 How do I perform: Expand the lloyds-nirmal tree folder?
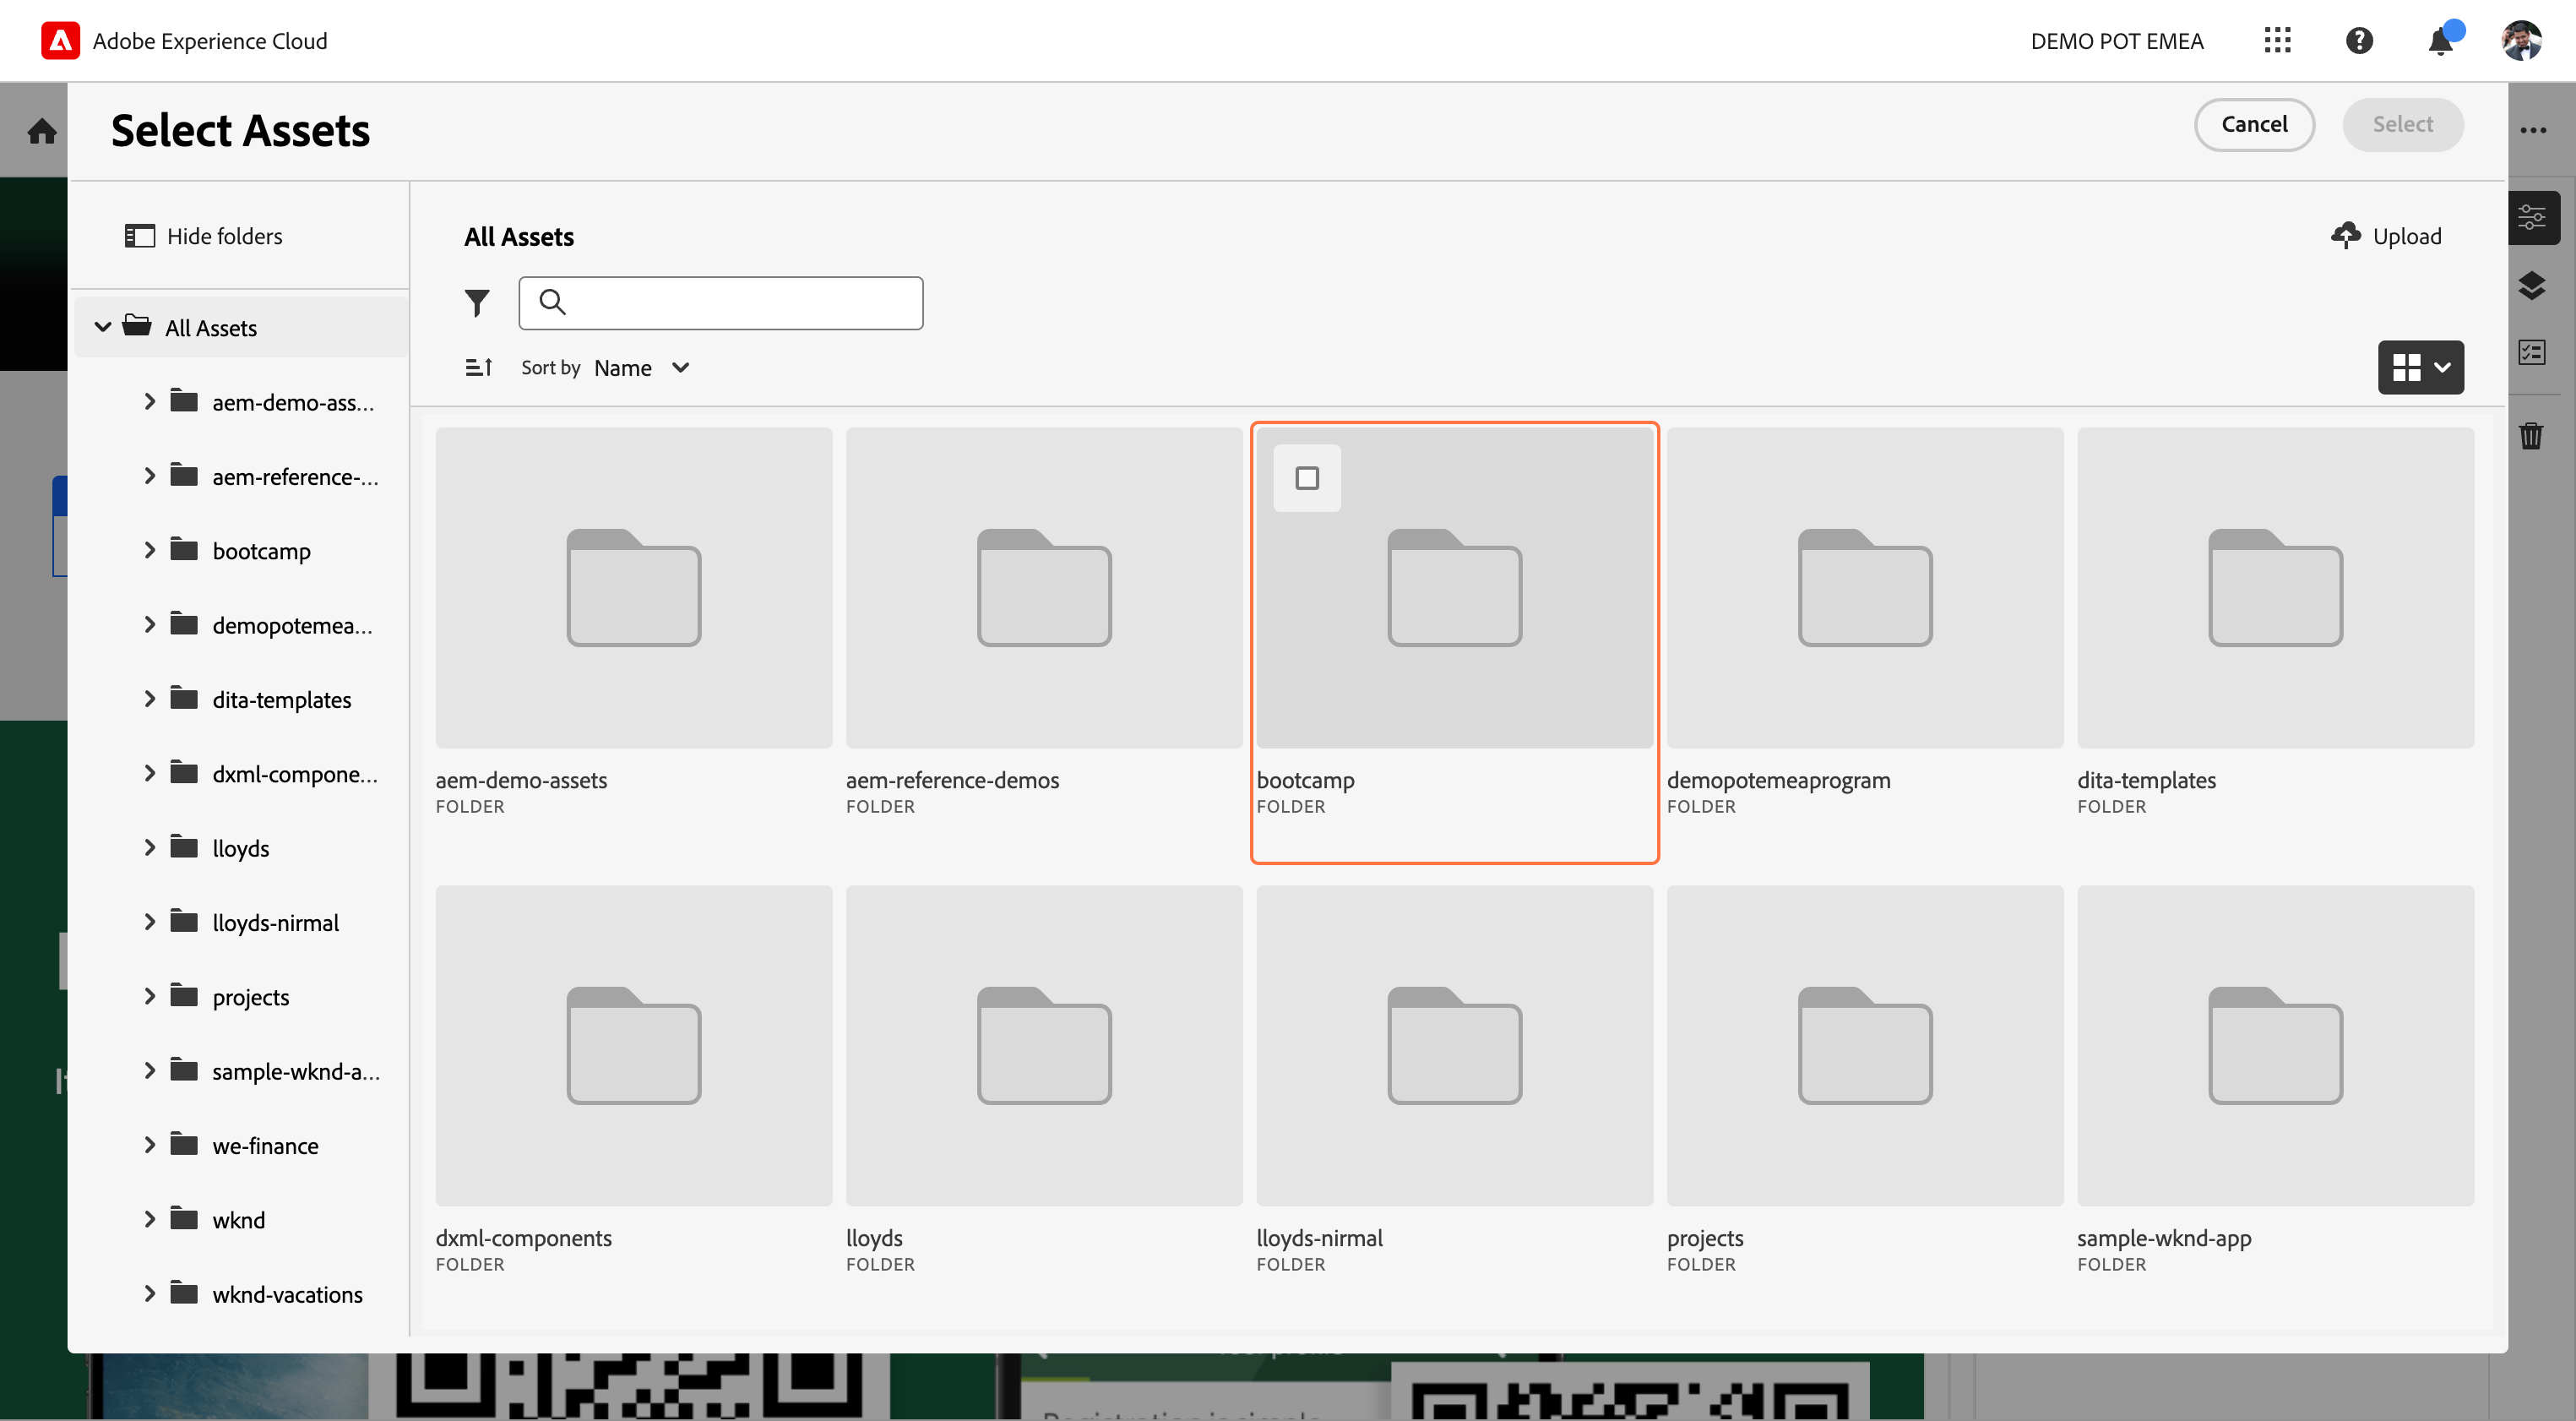(x=149, y=923)
